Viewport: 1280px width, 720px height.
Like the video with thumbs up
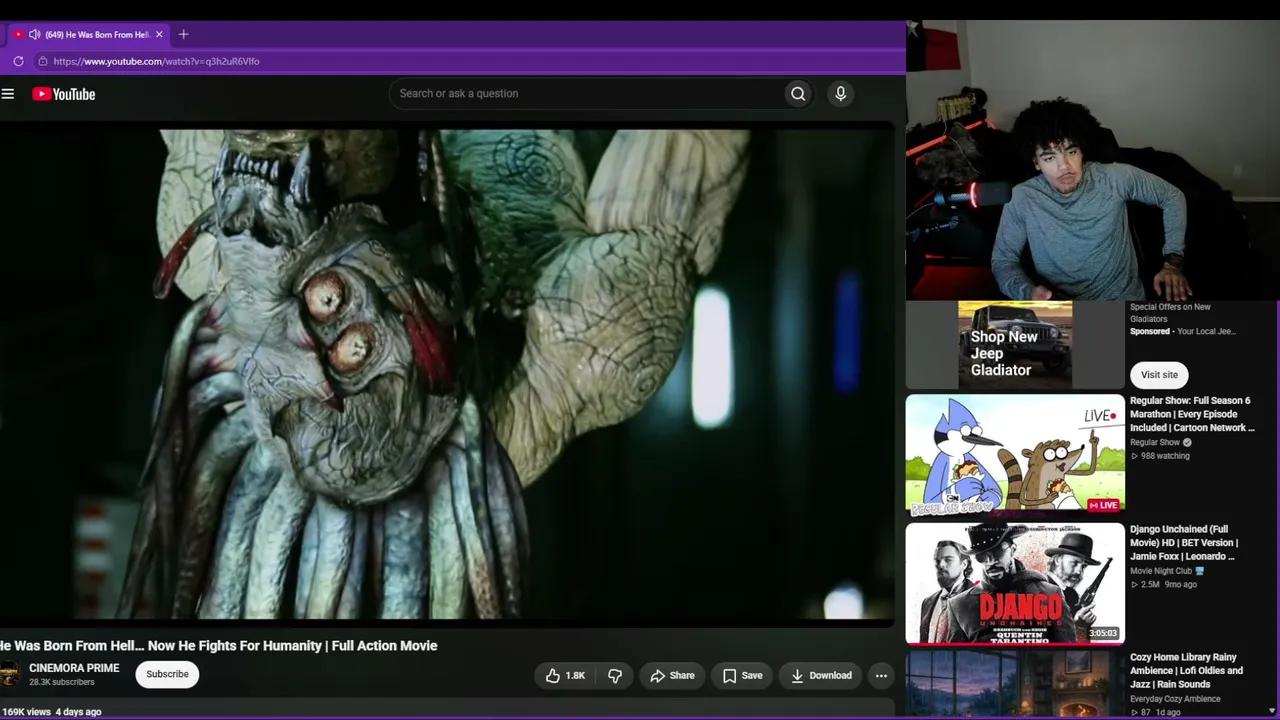pos(565,676)
